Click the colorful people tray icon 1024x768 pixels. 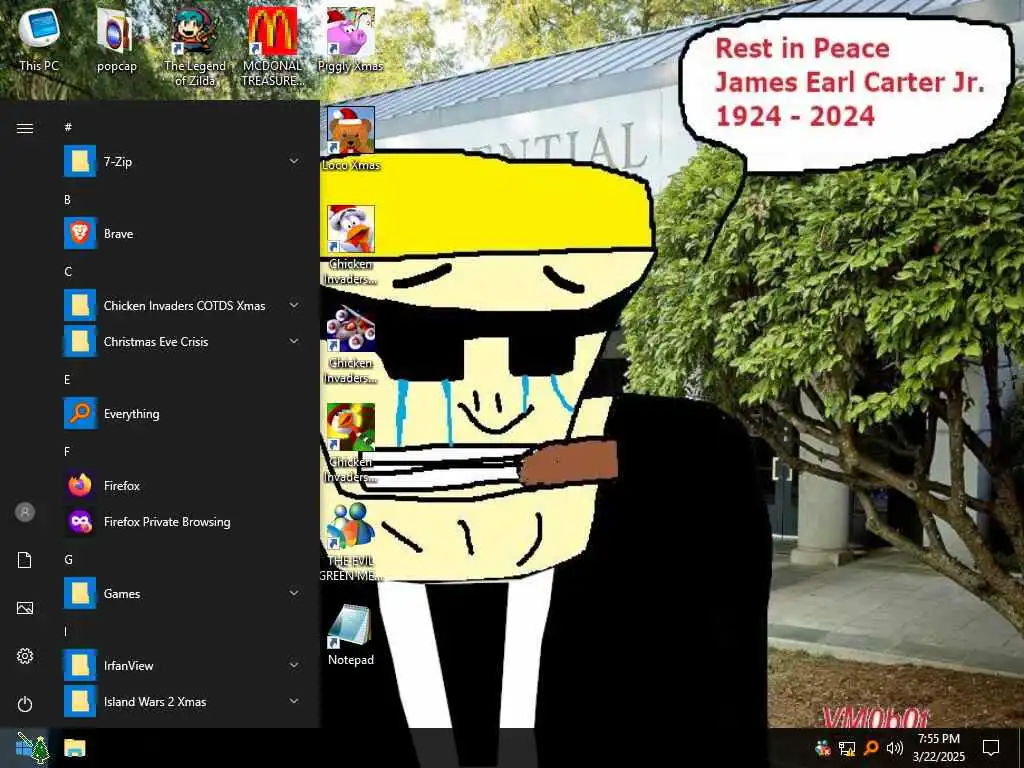(823, 748)
